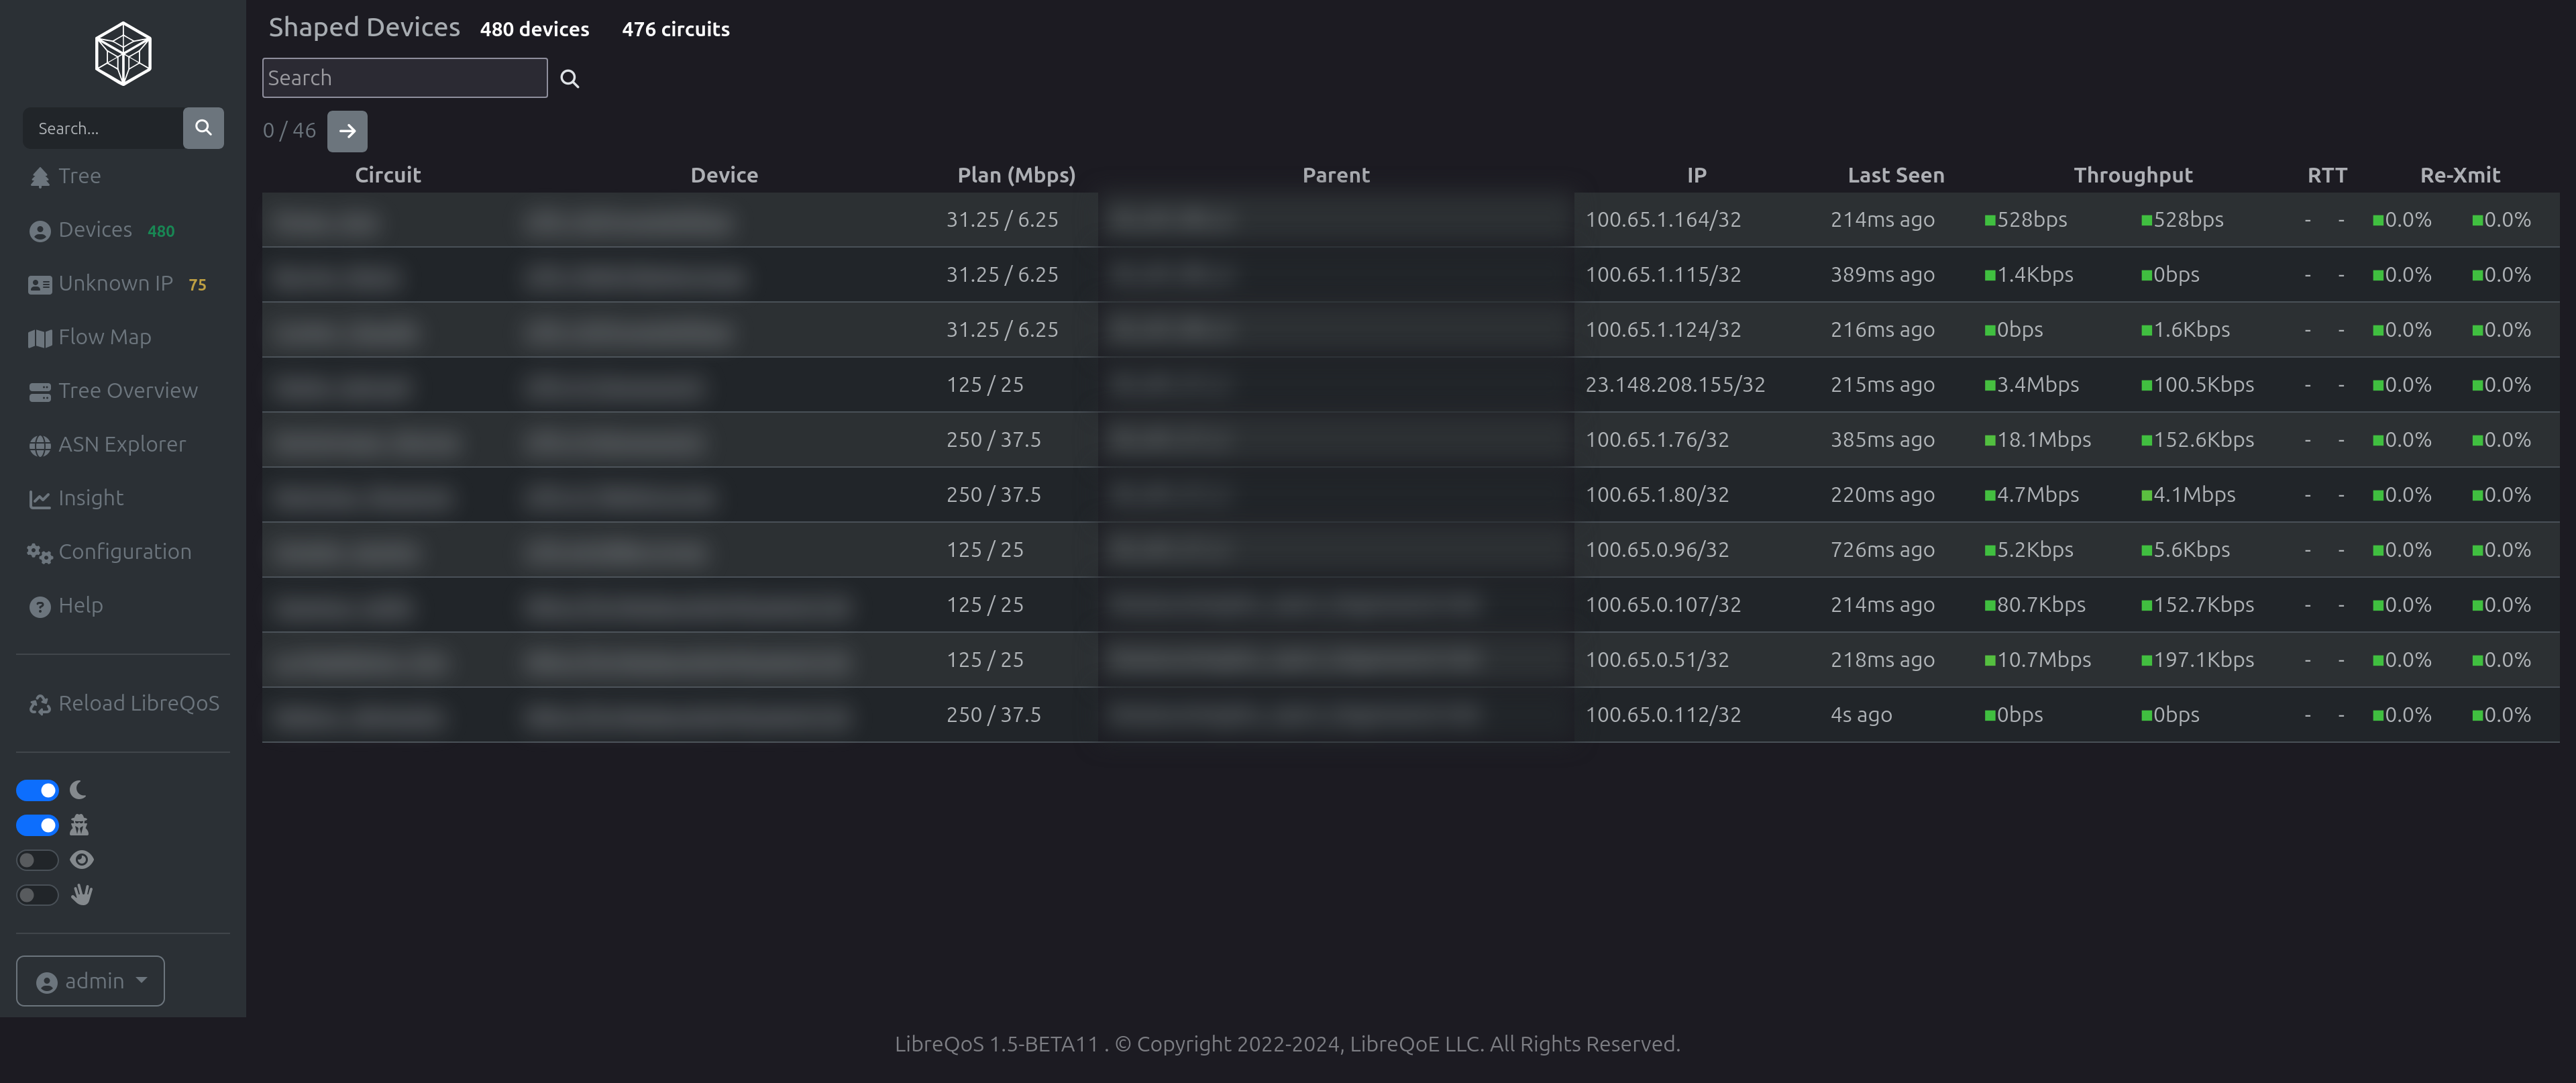Image resolution: width=2576 pixels, height=1083 pixels.
Task: Enable the hand icon switch
Action: tap(38, 895)
